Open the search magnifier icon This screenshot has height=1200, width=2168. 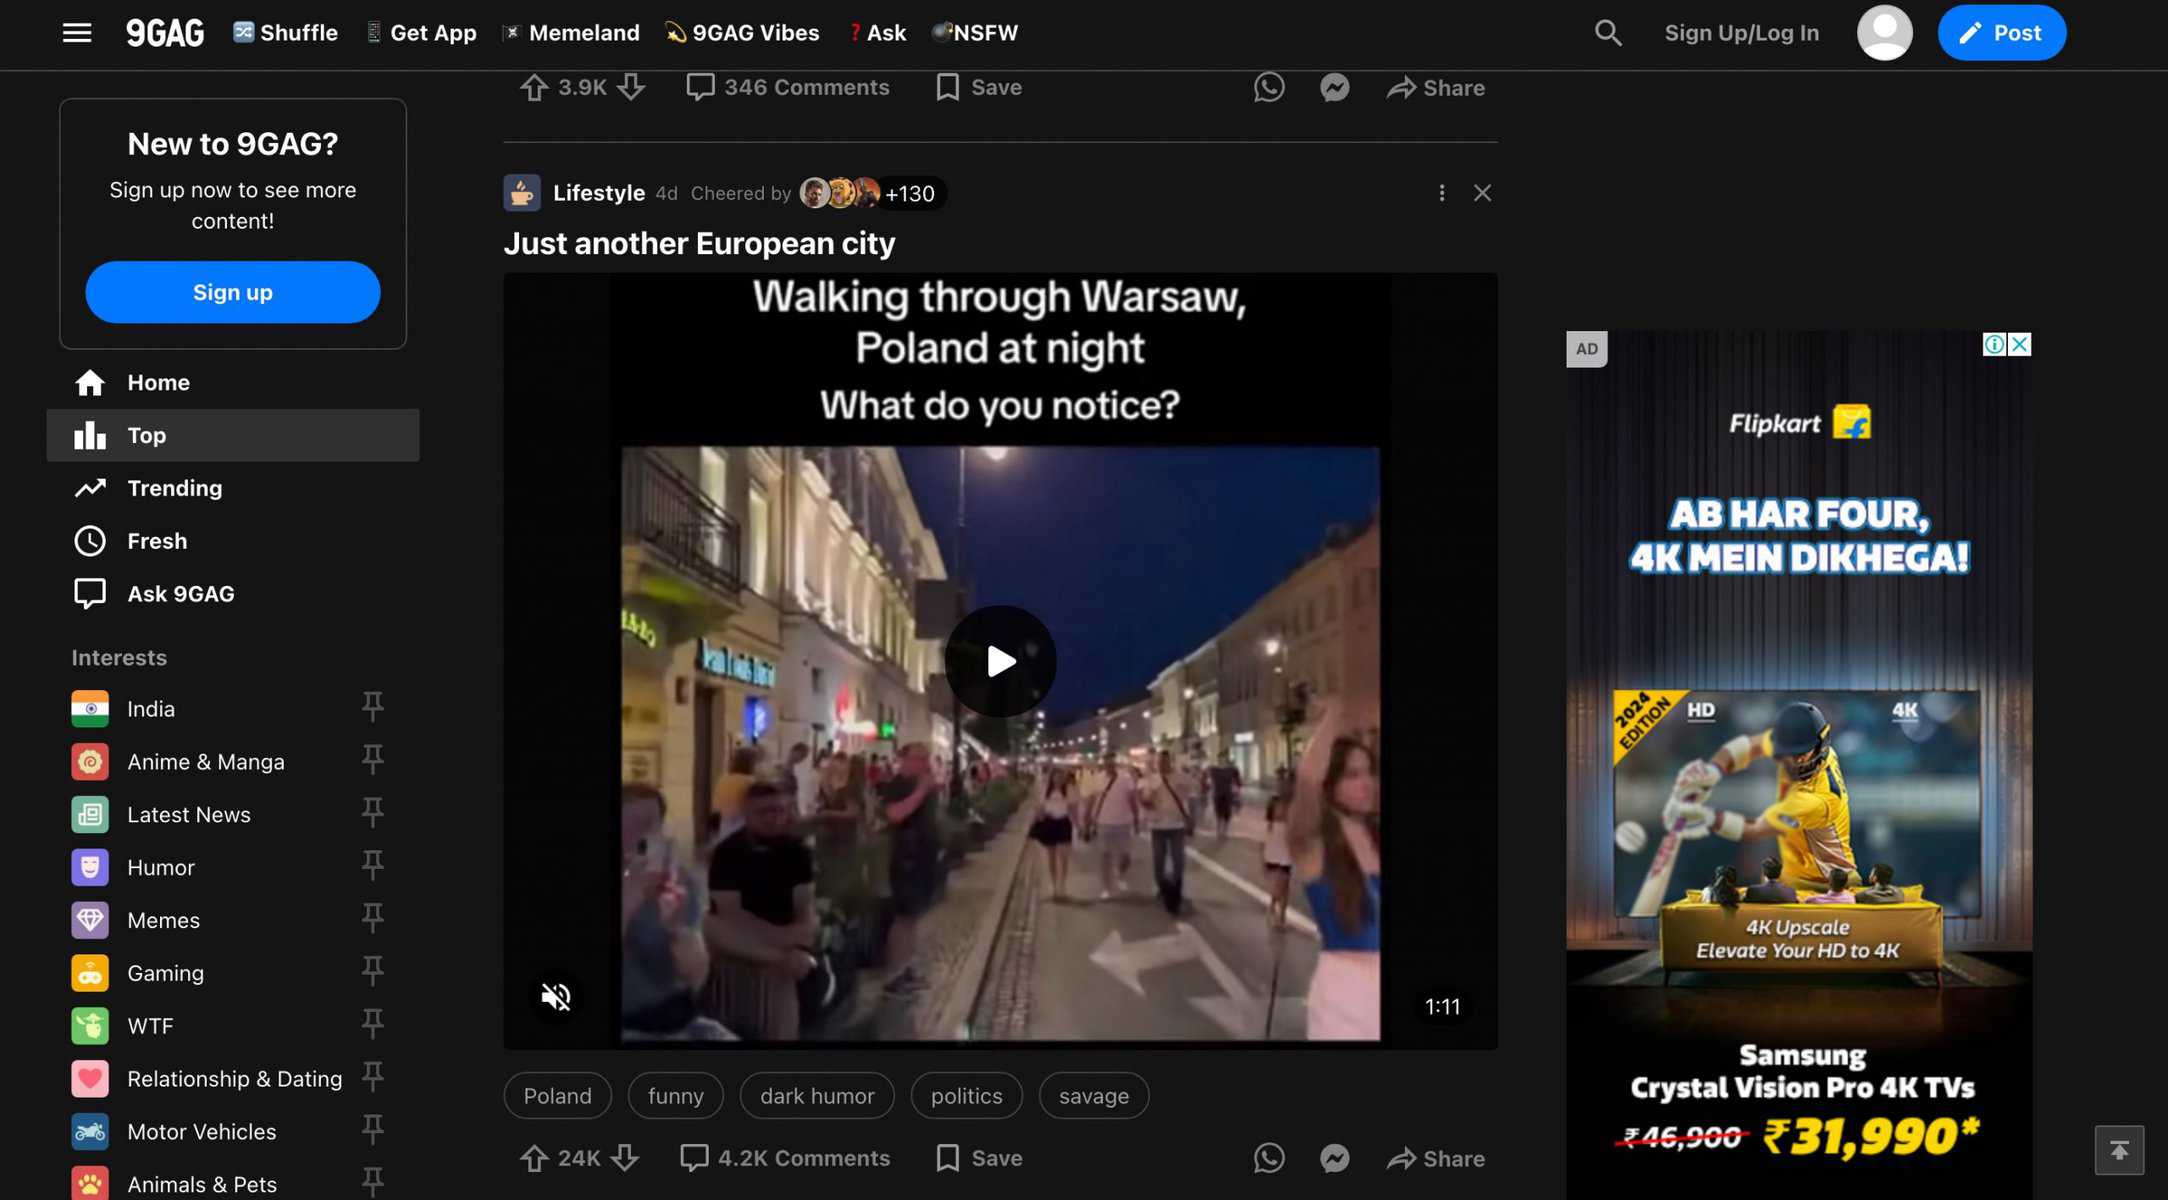pos(1608,33)
